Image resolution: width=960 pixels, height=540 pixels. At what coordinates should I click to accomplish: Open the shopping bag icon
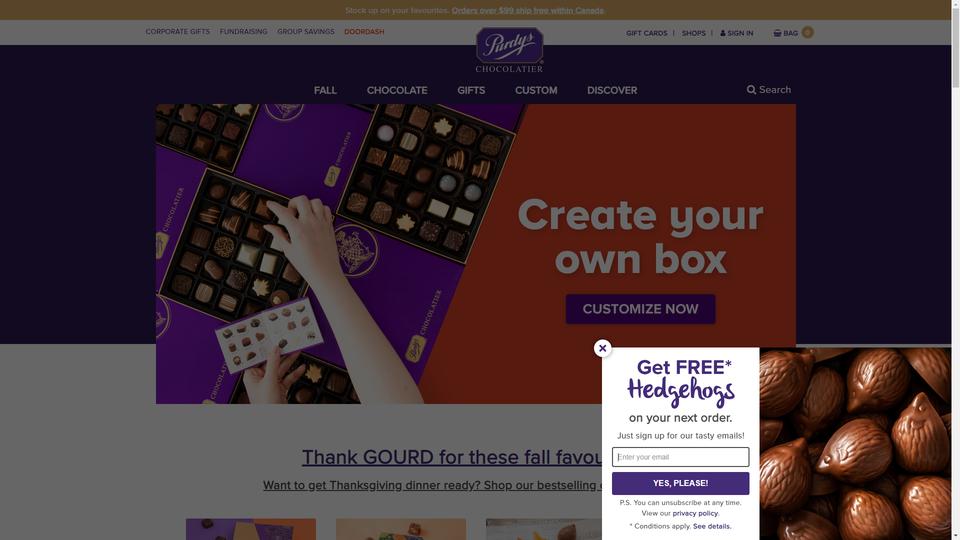coord(777,33)
